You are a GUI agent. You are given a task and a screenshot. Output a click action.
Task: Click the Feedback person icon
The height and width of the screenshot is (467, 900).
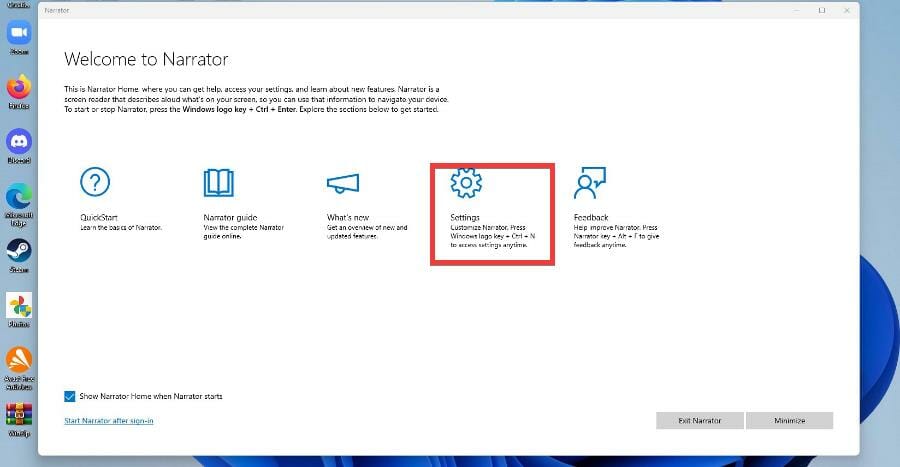click(x=589, y=183)
